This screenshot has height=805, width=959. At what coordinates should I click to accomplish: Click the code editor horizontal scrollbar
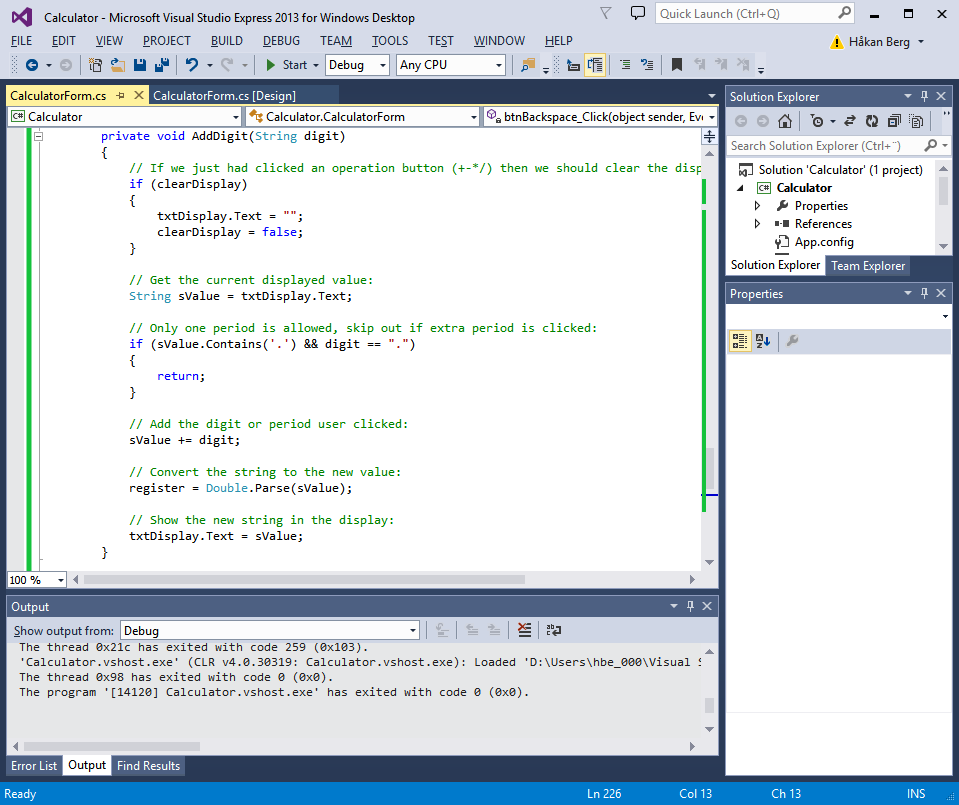pos(304,579)
